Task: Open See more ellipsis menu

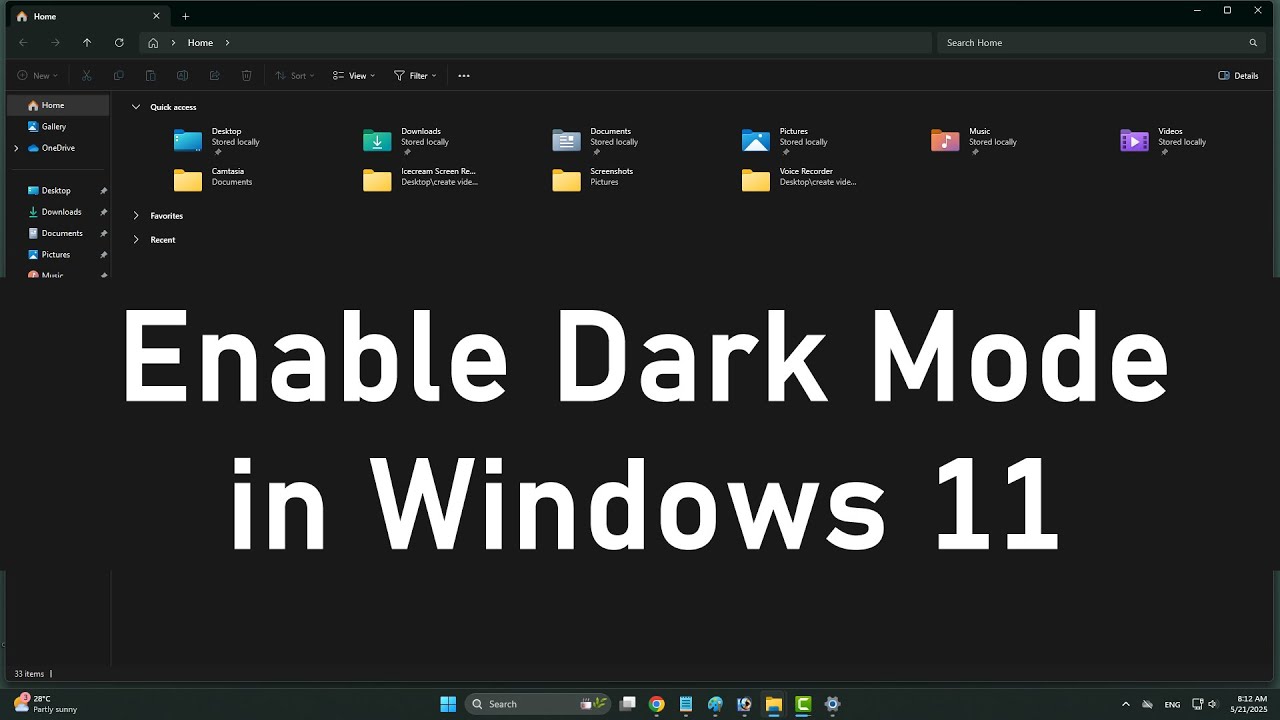Action: coord(463,75)
